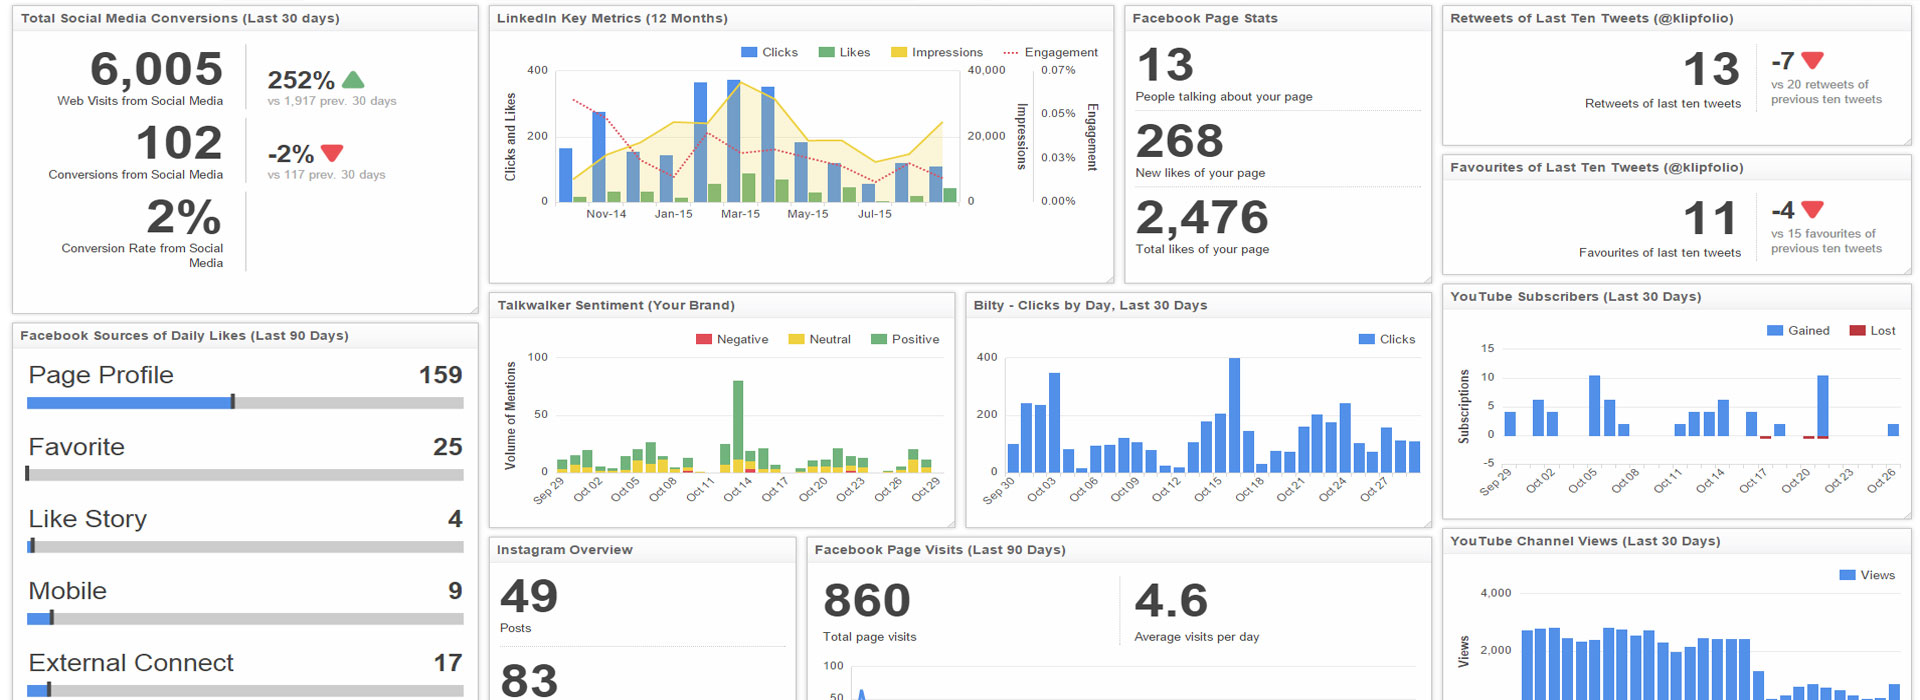Click the Clicks legend in Bilty chart
Screen dimensions: 1920x700
click(x=1387, y=339)
